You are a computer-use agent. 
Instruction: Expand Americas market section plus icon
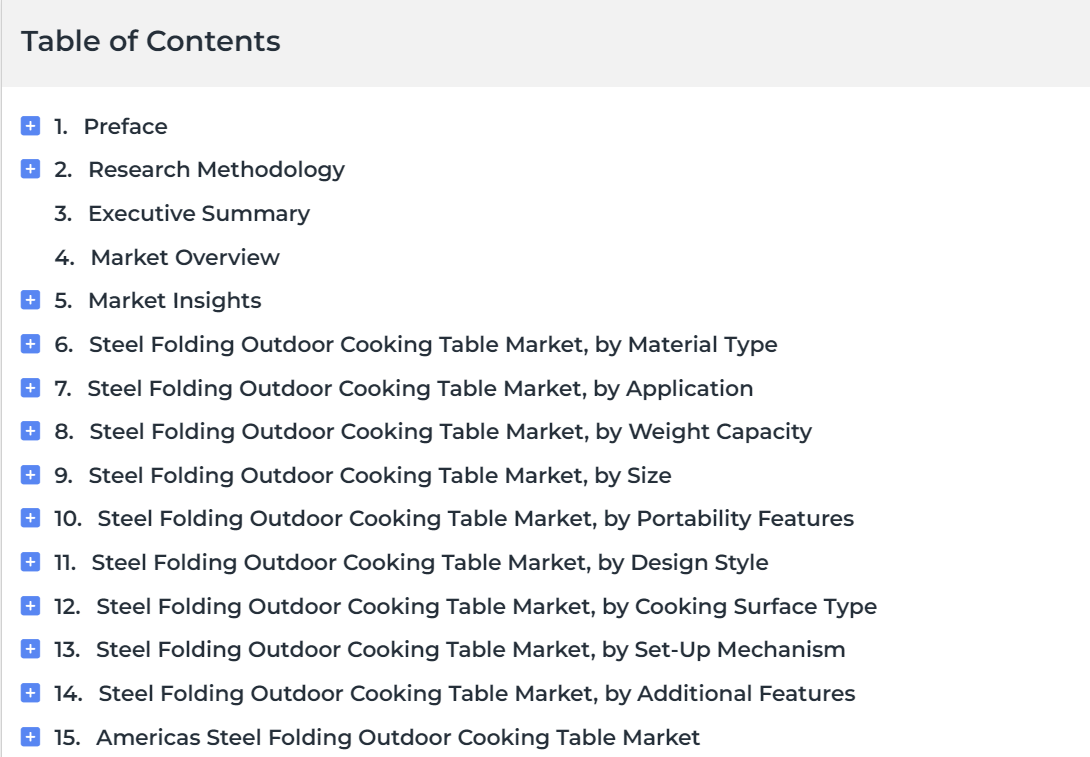click(x=31, y=736)
